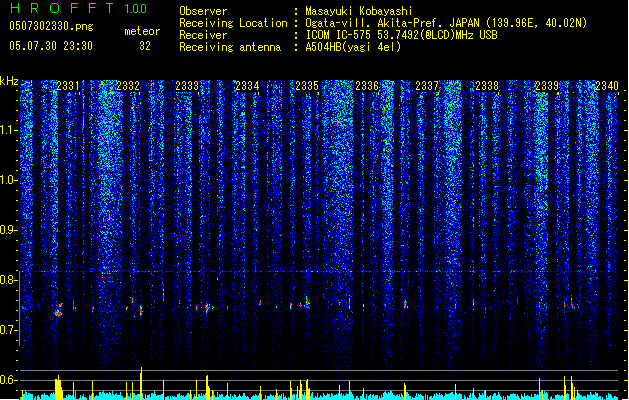Click the 'meteor' count label
The image size is (629, 400).
(x=142, y=31)
